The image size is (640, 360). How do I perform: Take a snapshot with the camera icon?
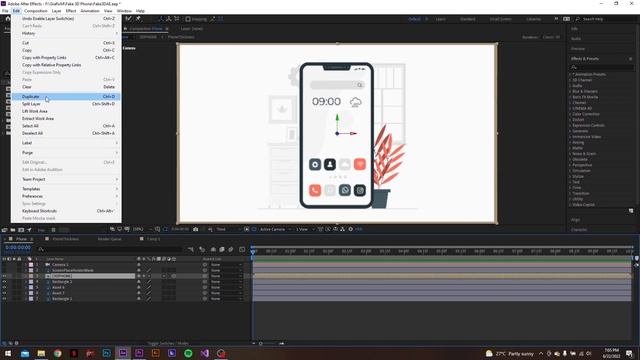[196, 229]
